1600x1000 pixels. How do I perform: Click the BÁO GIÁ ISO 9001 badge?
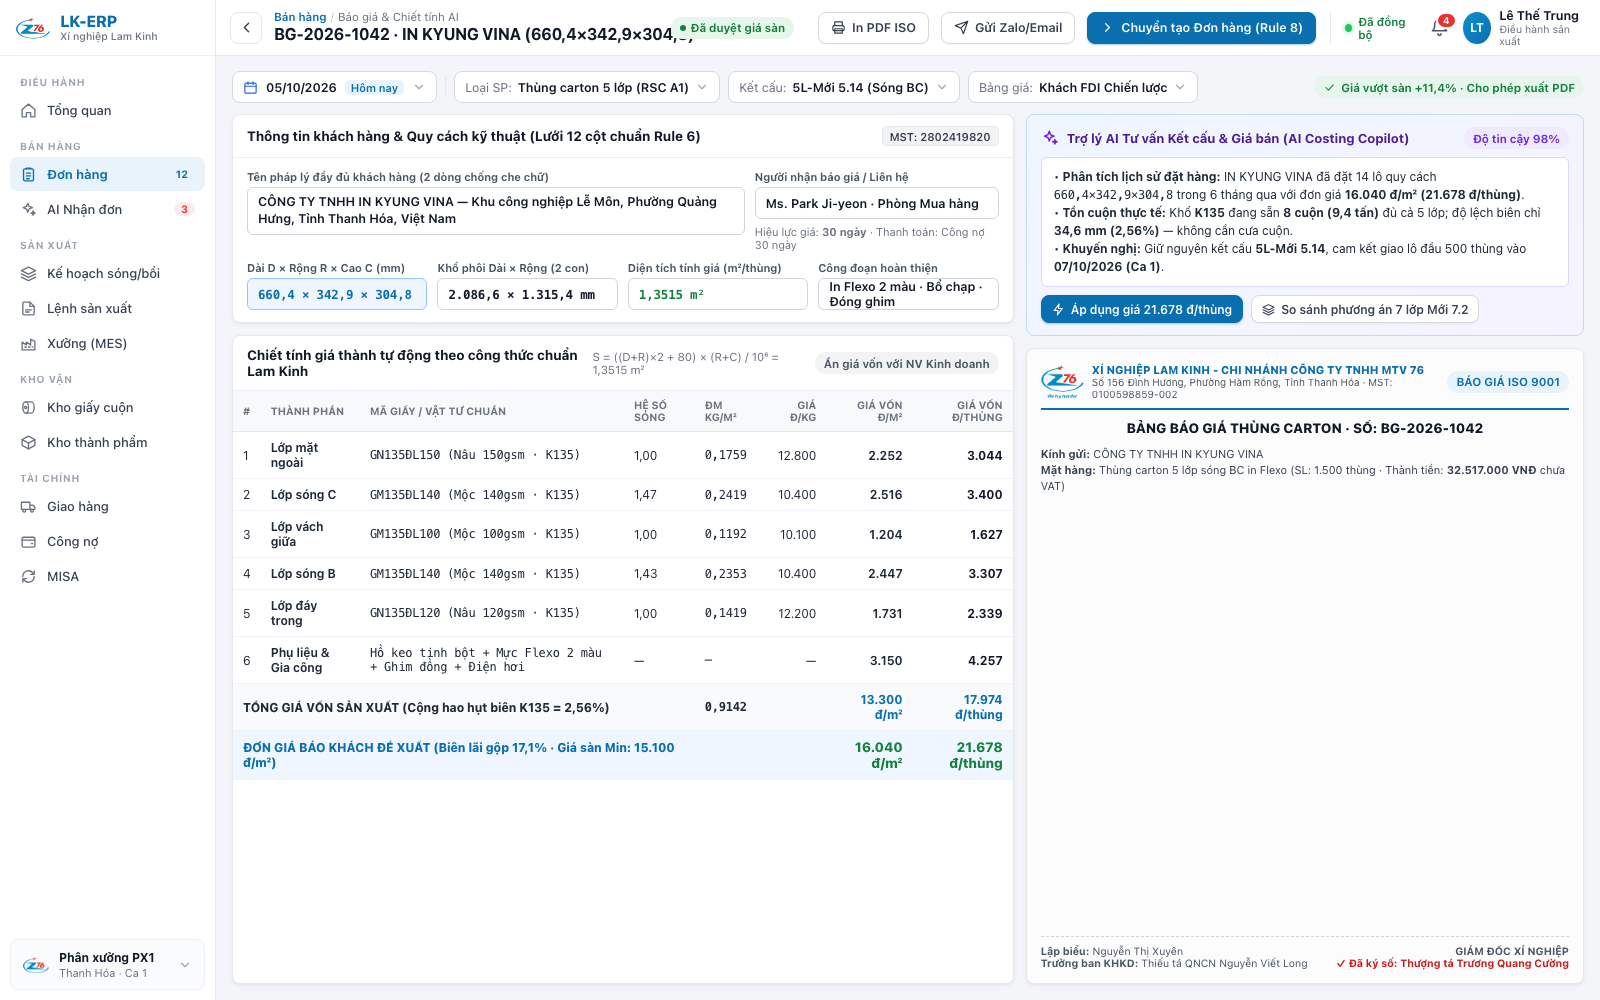pyautogui.click(x=1508, y=382)
